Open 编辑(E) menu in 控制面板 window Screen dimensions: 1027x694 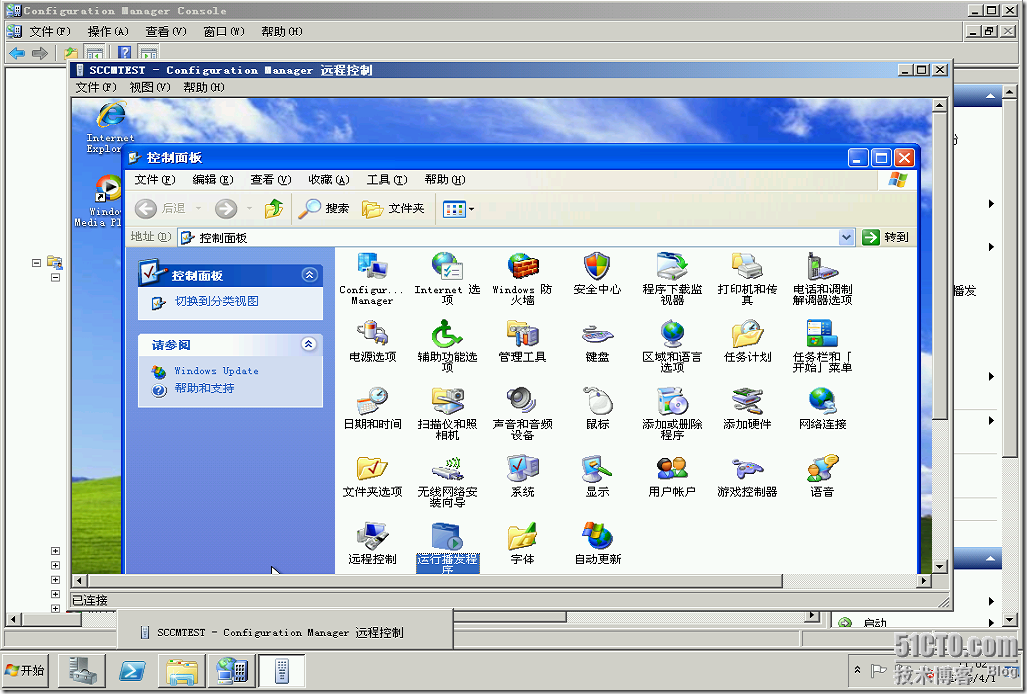tap(213, 179)
